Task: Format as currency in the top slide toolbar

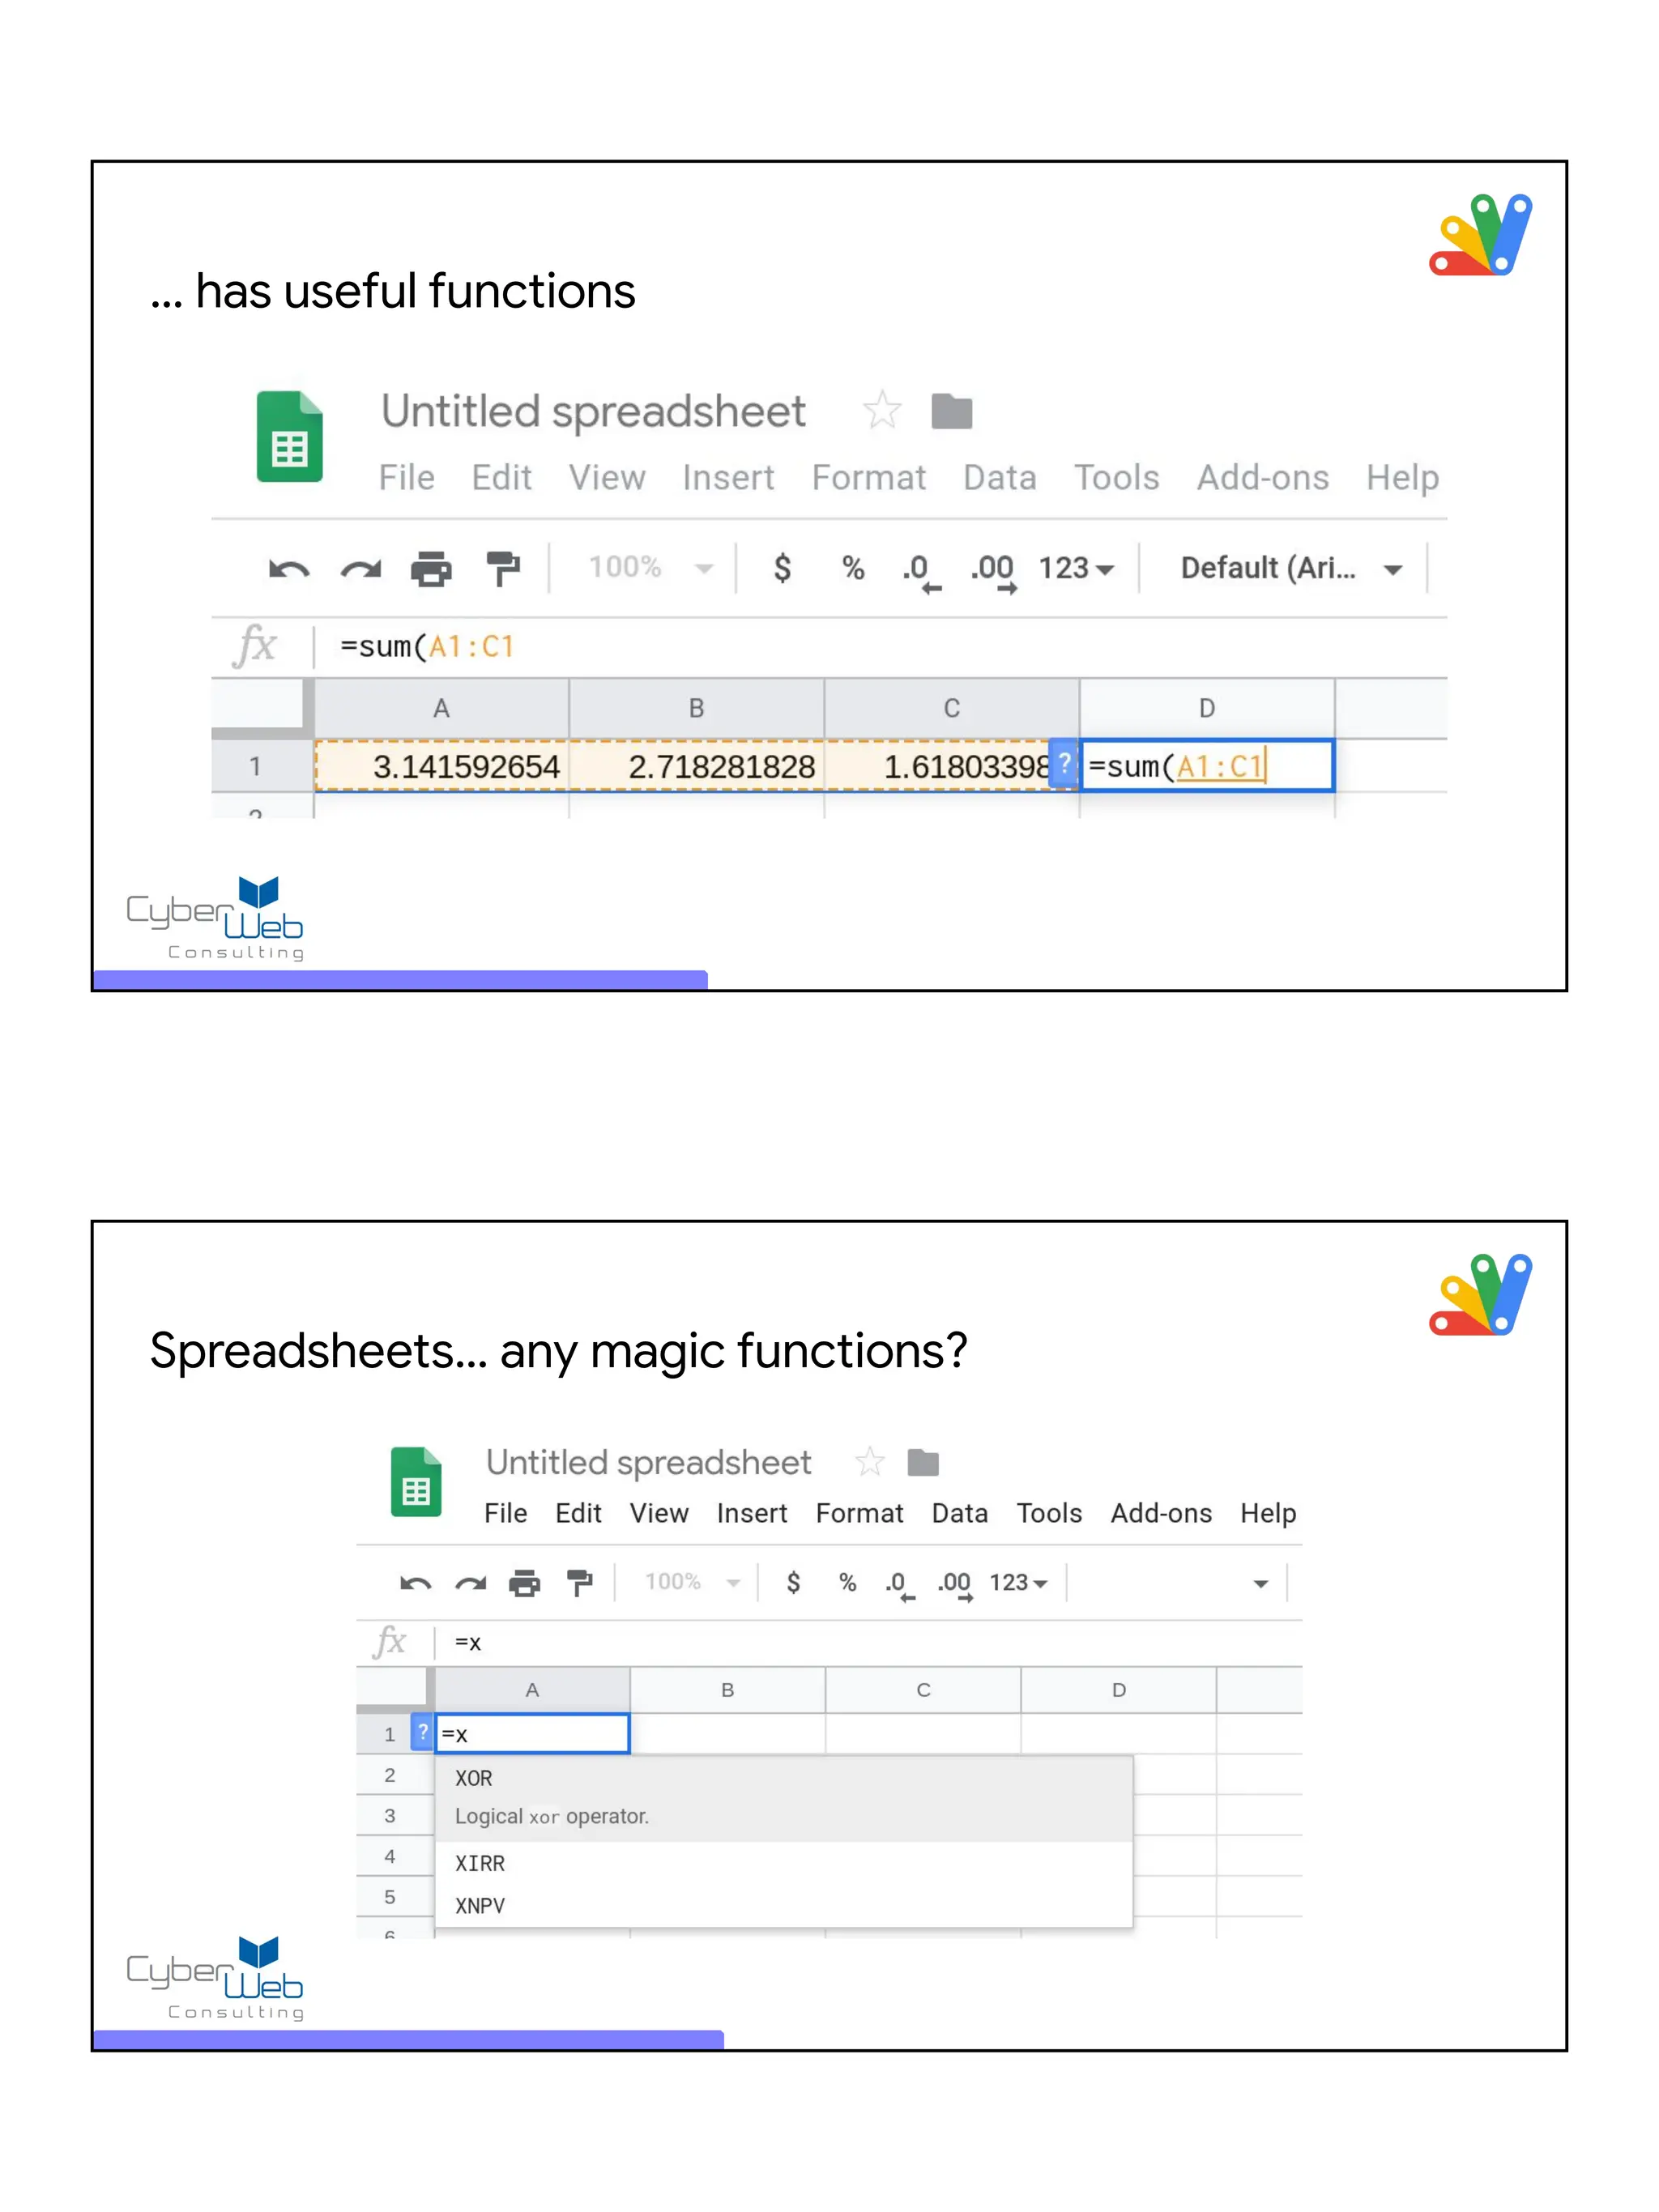Action: (782, 568)
